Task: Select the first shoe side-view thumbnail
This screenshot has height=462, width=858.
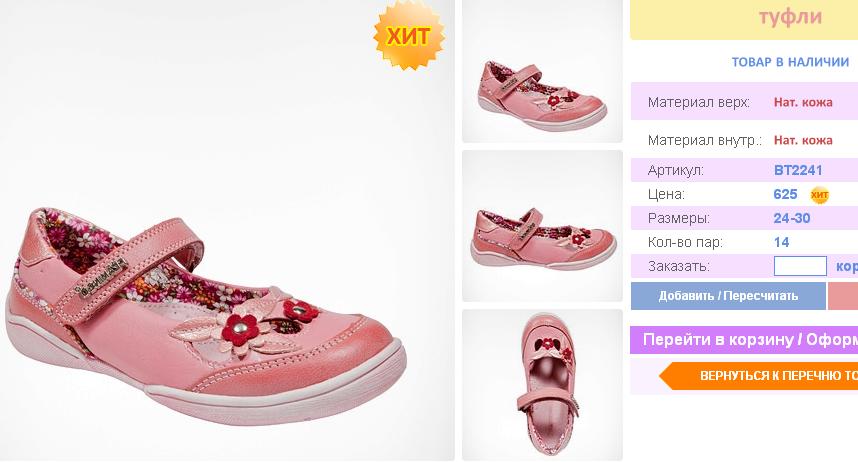Action: click(x=542, y=71)
